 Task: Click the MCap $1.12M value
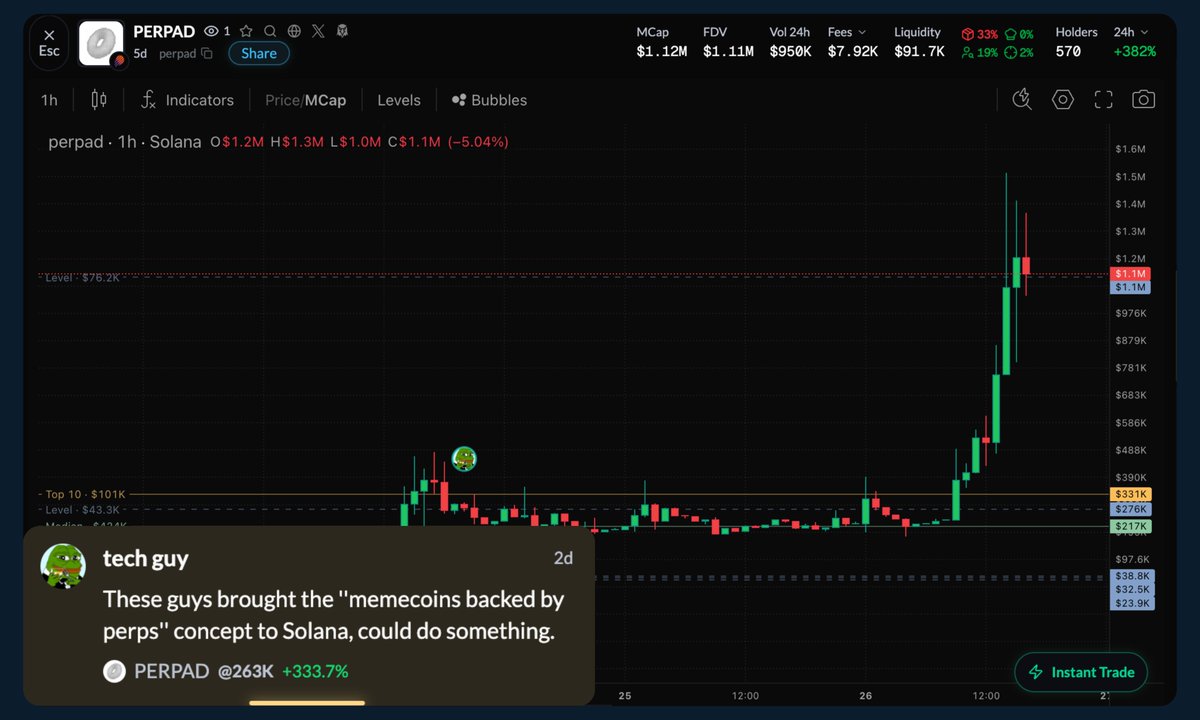[x=661, y=51]
